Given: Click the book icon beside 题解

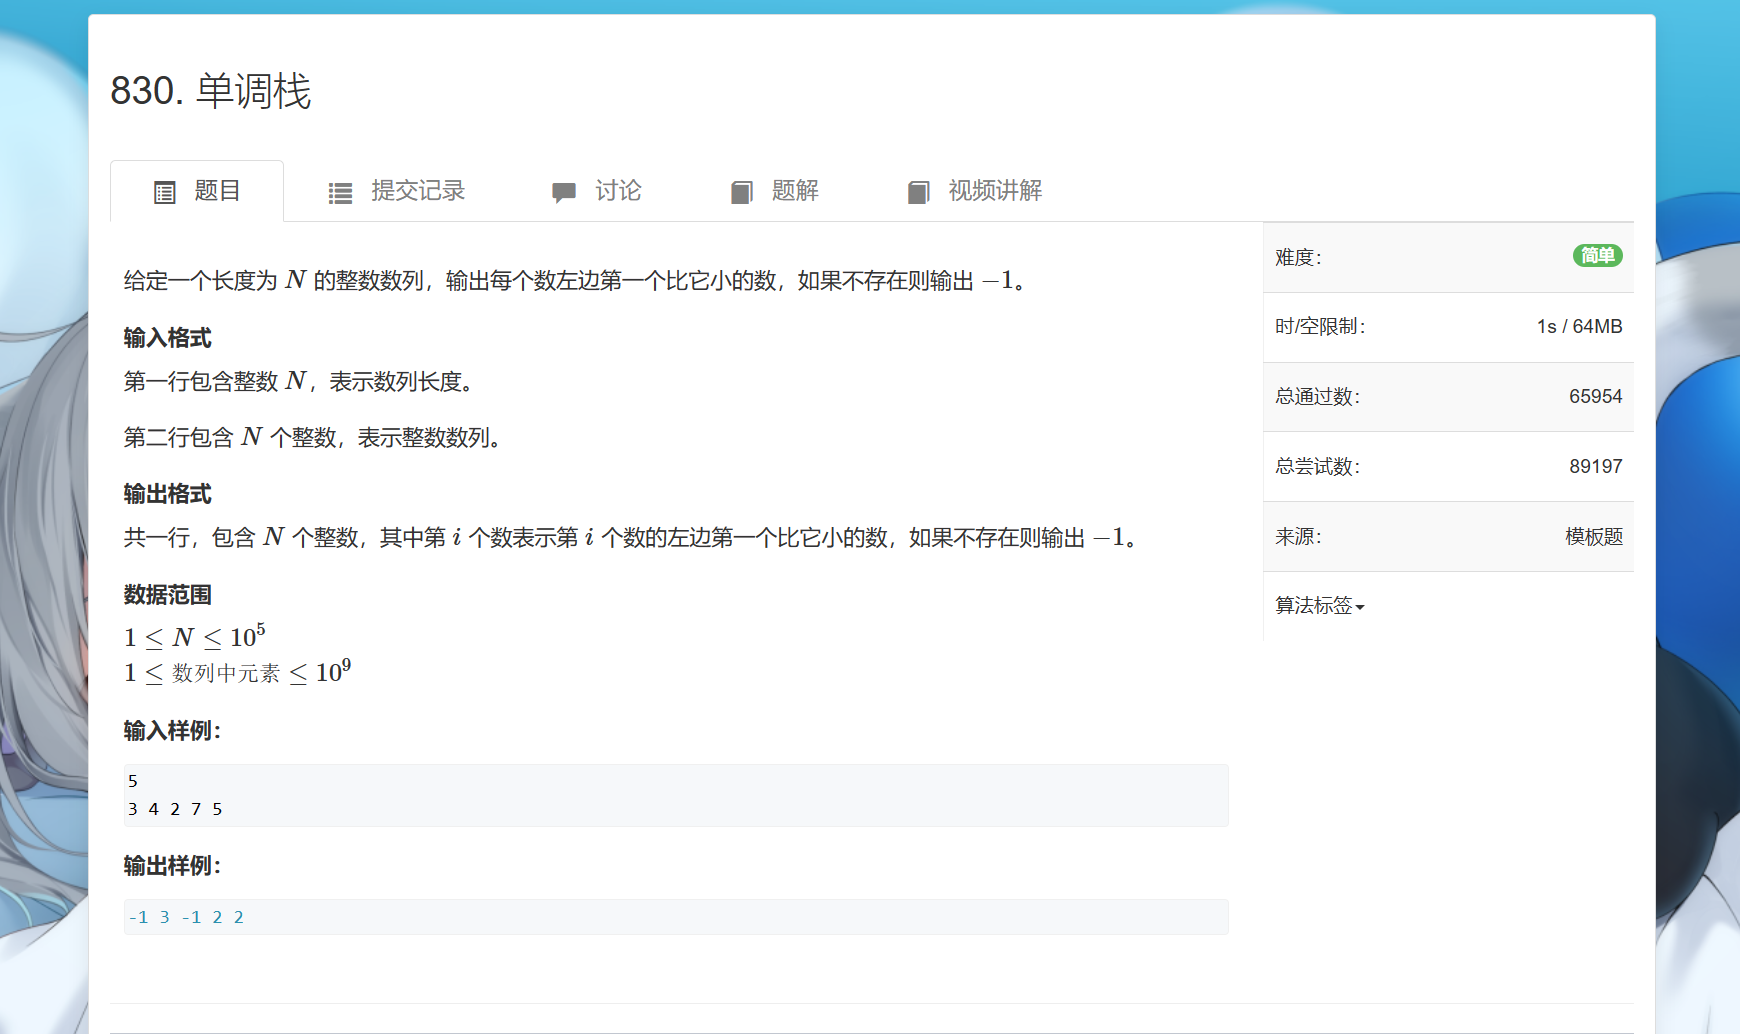Looking at the screenshot, I should point(741,192).
